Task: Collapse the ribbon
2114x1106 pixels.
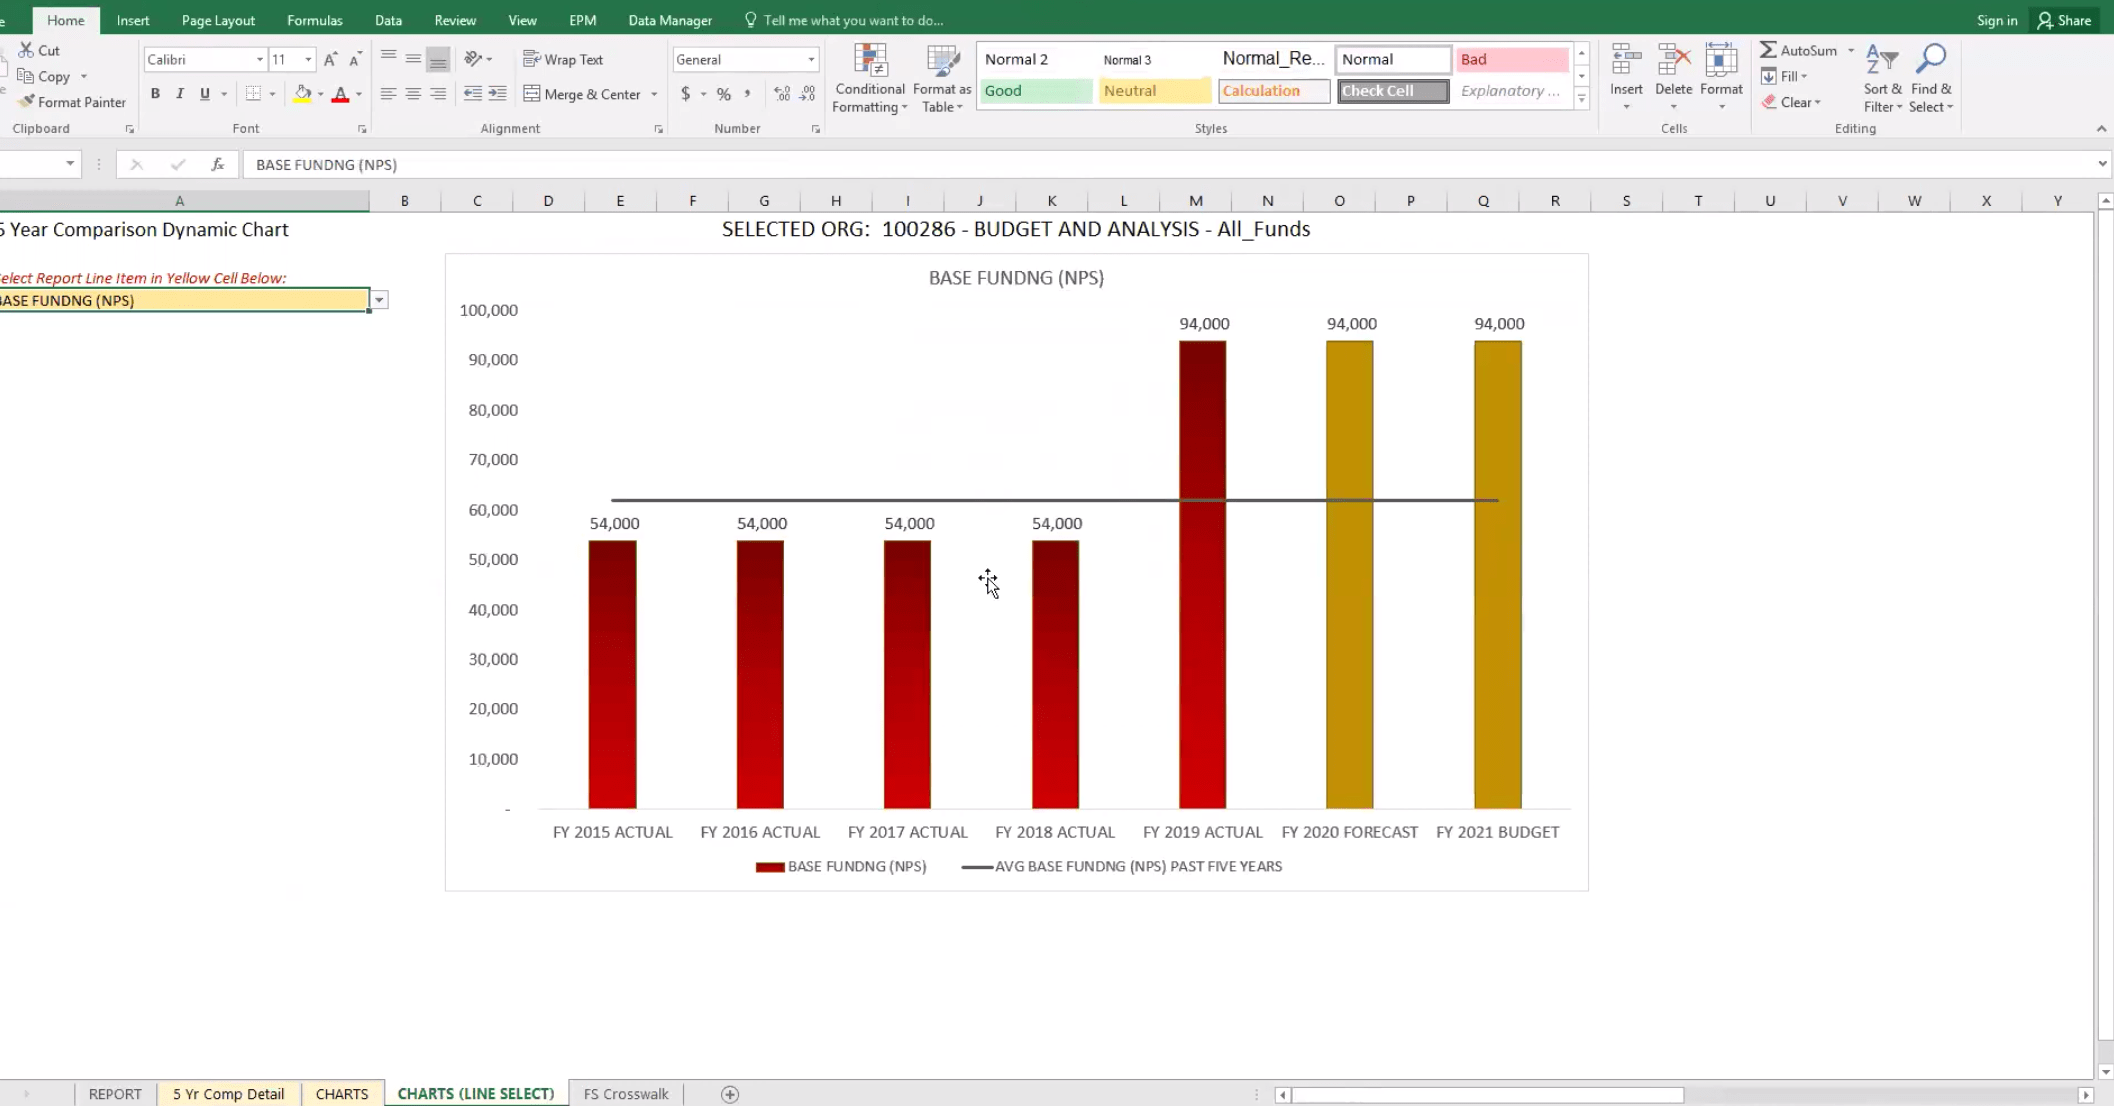Action: coord(2101,128)
